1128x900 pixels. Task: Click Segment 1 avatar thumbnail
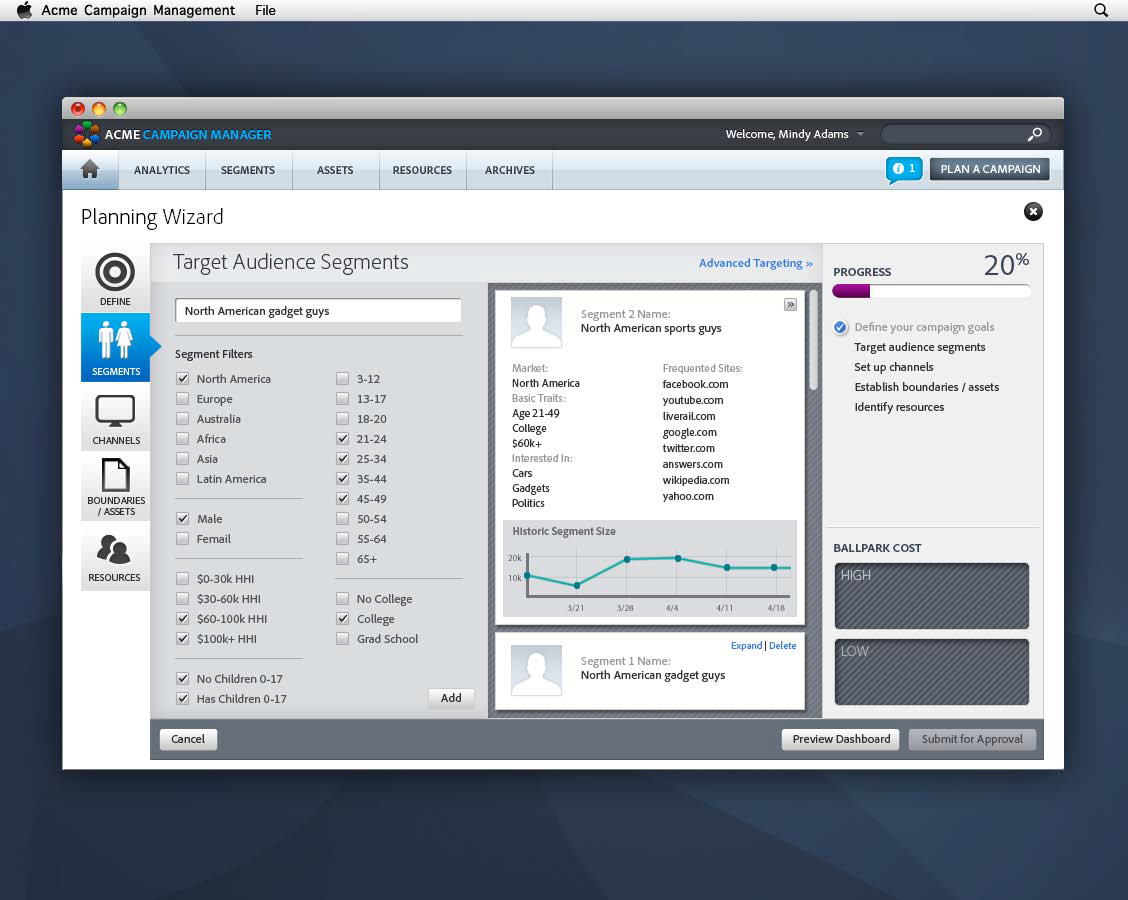tap(536, 670)
